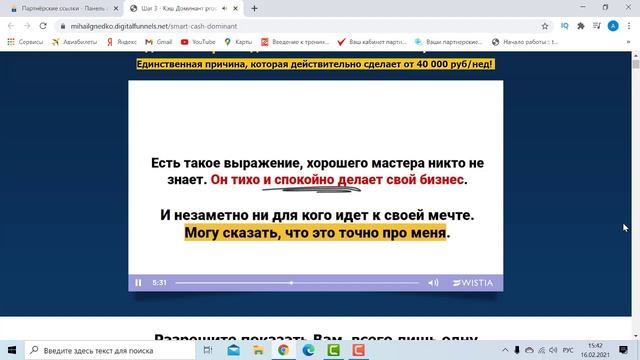Open system volume tray icon

pos(553,350)
